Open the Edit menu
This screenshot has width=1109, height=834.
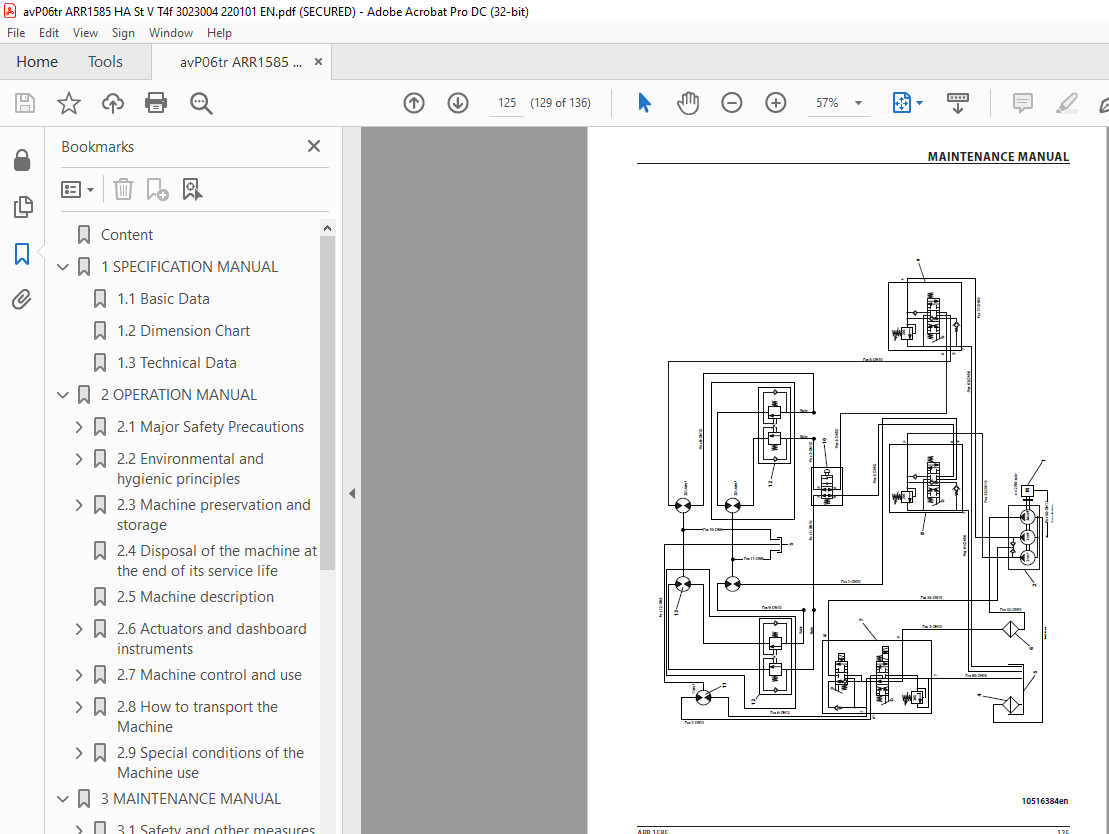49,33
